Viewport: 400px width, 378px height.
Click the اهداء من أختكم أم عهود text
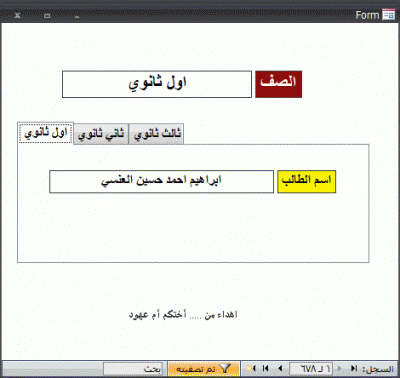[x=183, y=315]
